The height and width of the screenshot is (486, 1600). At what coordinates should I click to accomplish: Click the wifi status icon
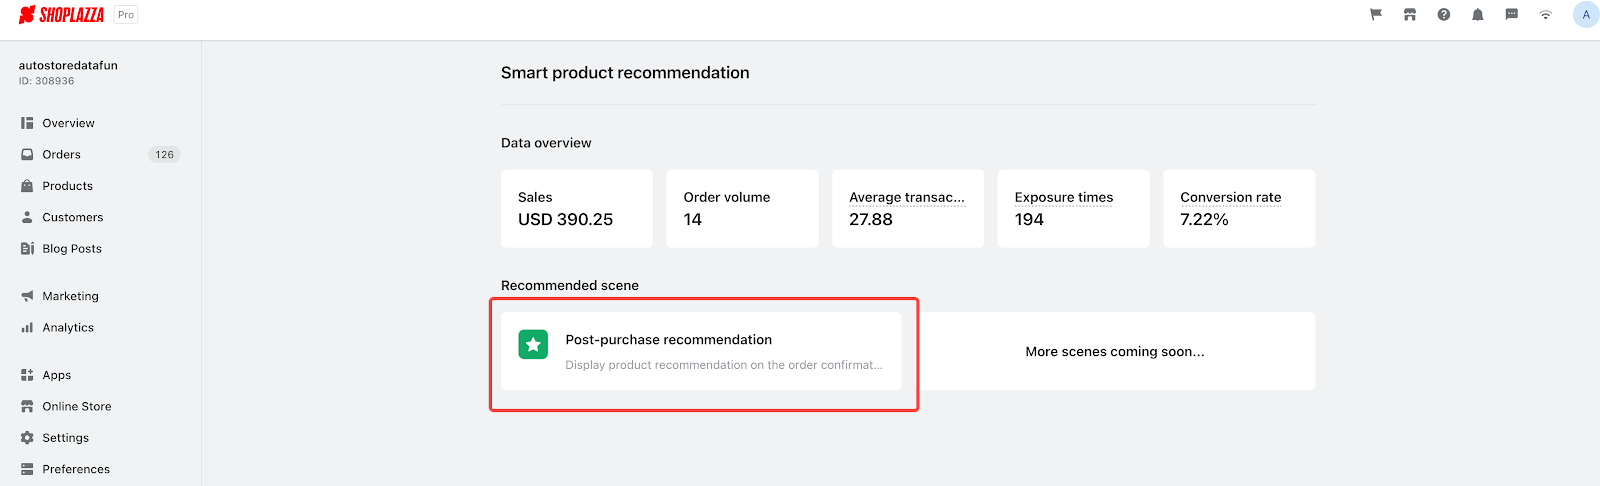coord(1546,14)
